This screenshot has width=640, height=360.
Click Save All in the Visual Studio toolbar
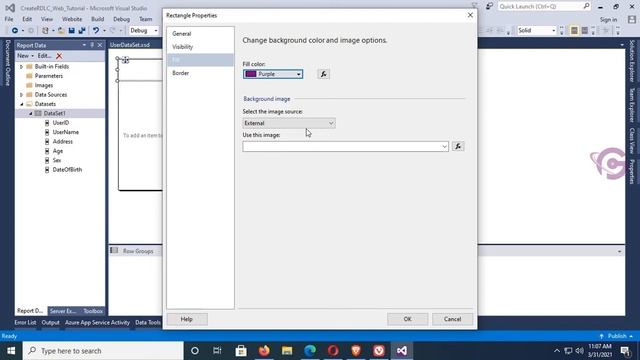click(82, 31)
